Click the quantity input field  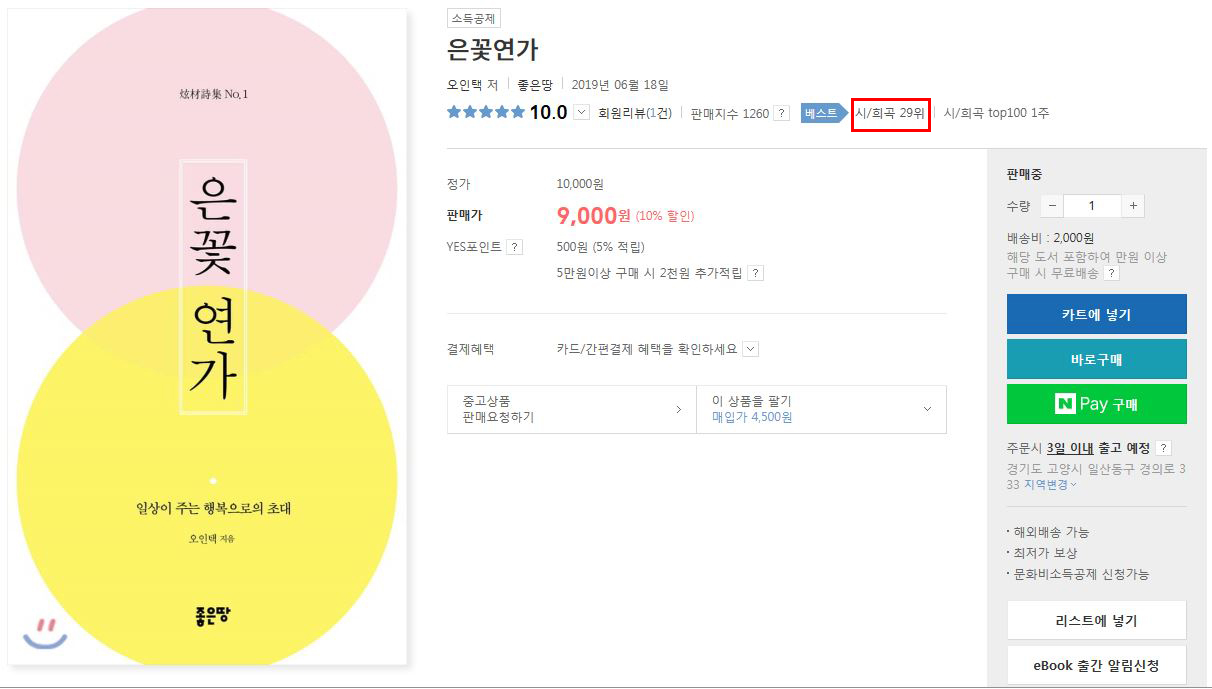pos(1092,206)
